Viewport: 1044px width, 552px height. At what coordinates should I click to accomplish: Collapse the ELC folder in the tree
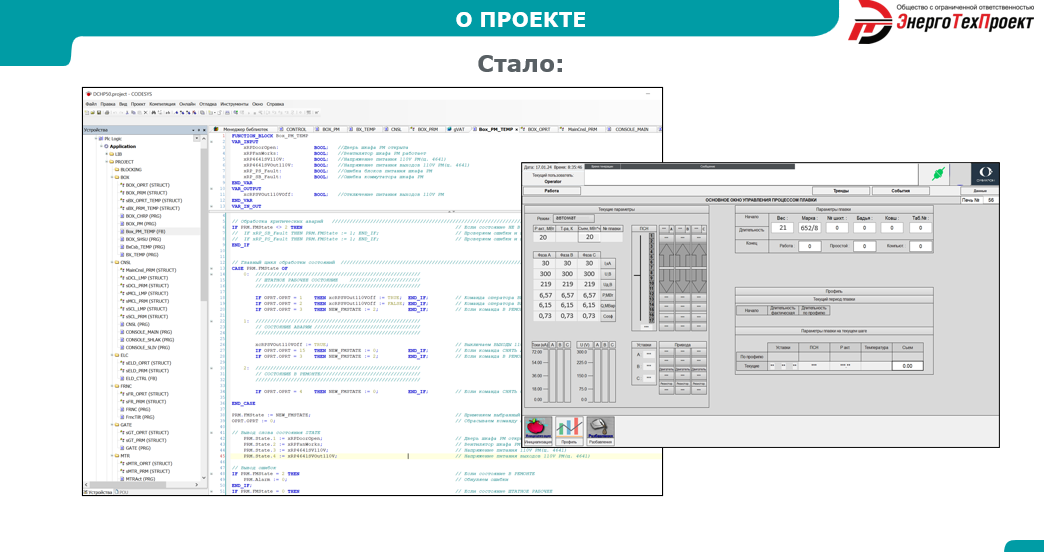pyautogui.click(x=111, y=355)
